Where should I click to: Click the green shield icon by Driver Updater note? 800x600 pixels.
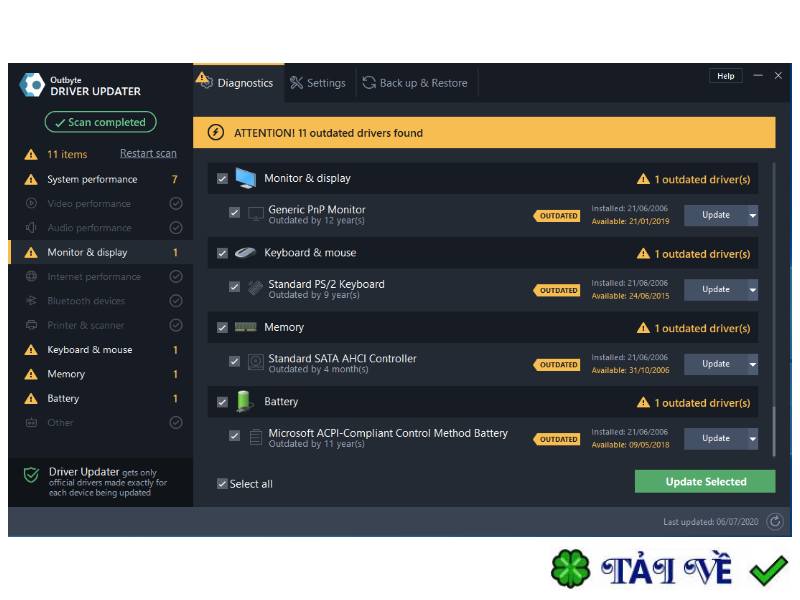(x=32, y=474)
